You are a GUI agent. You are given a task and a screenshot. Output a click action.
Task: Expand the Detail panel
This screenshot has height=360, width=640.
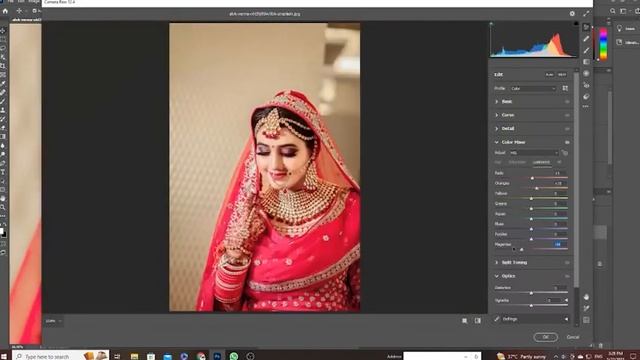(x=497, y=129)
